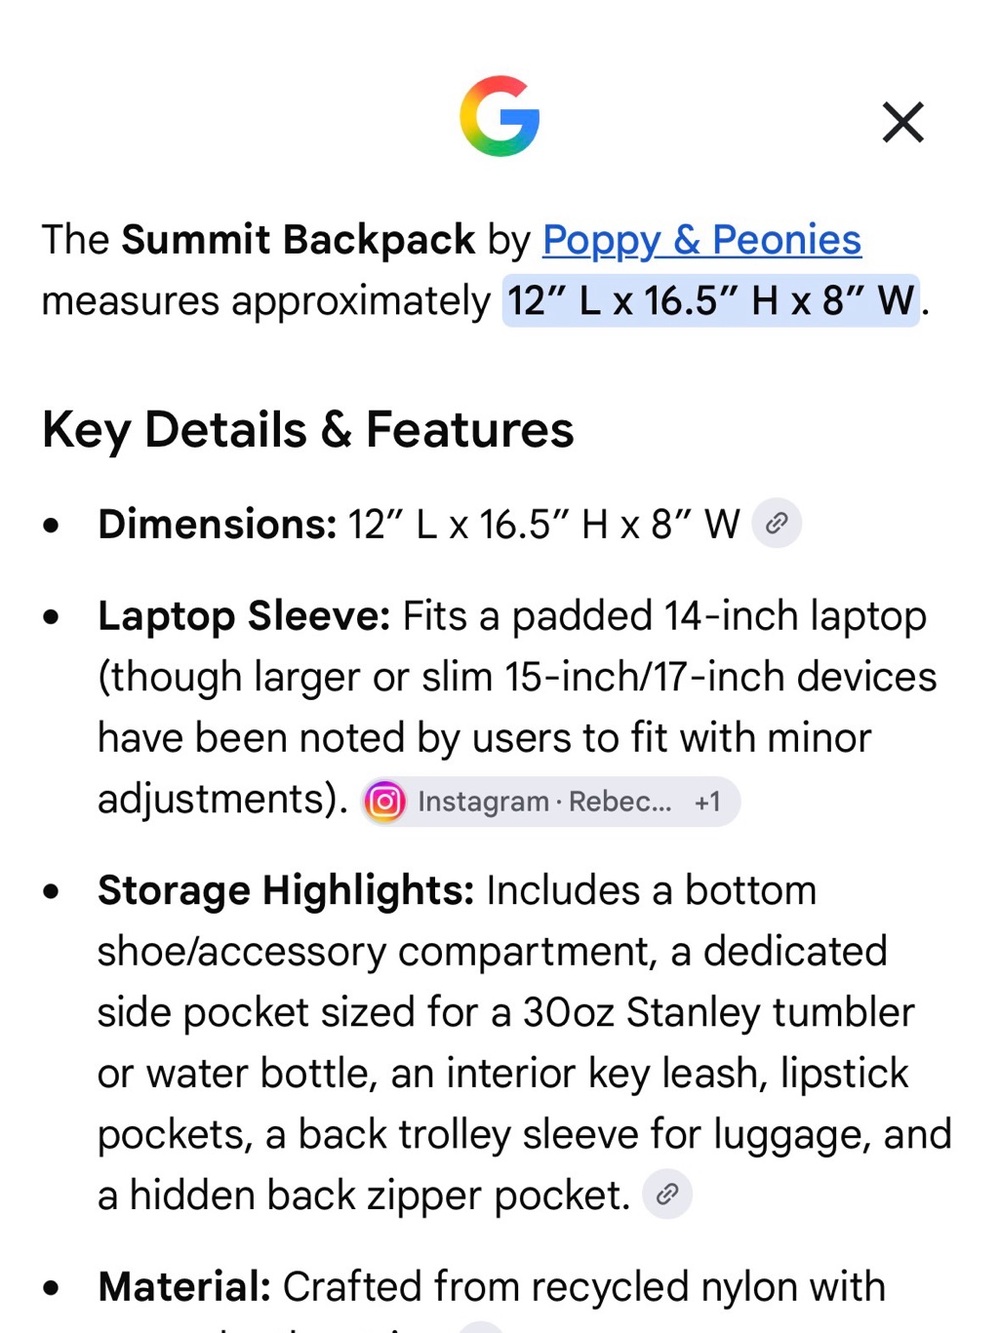Select the Storage Highlights bullet label

click(x=286, y=890)
